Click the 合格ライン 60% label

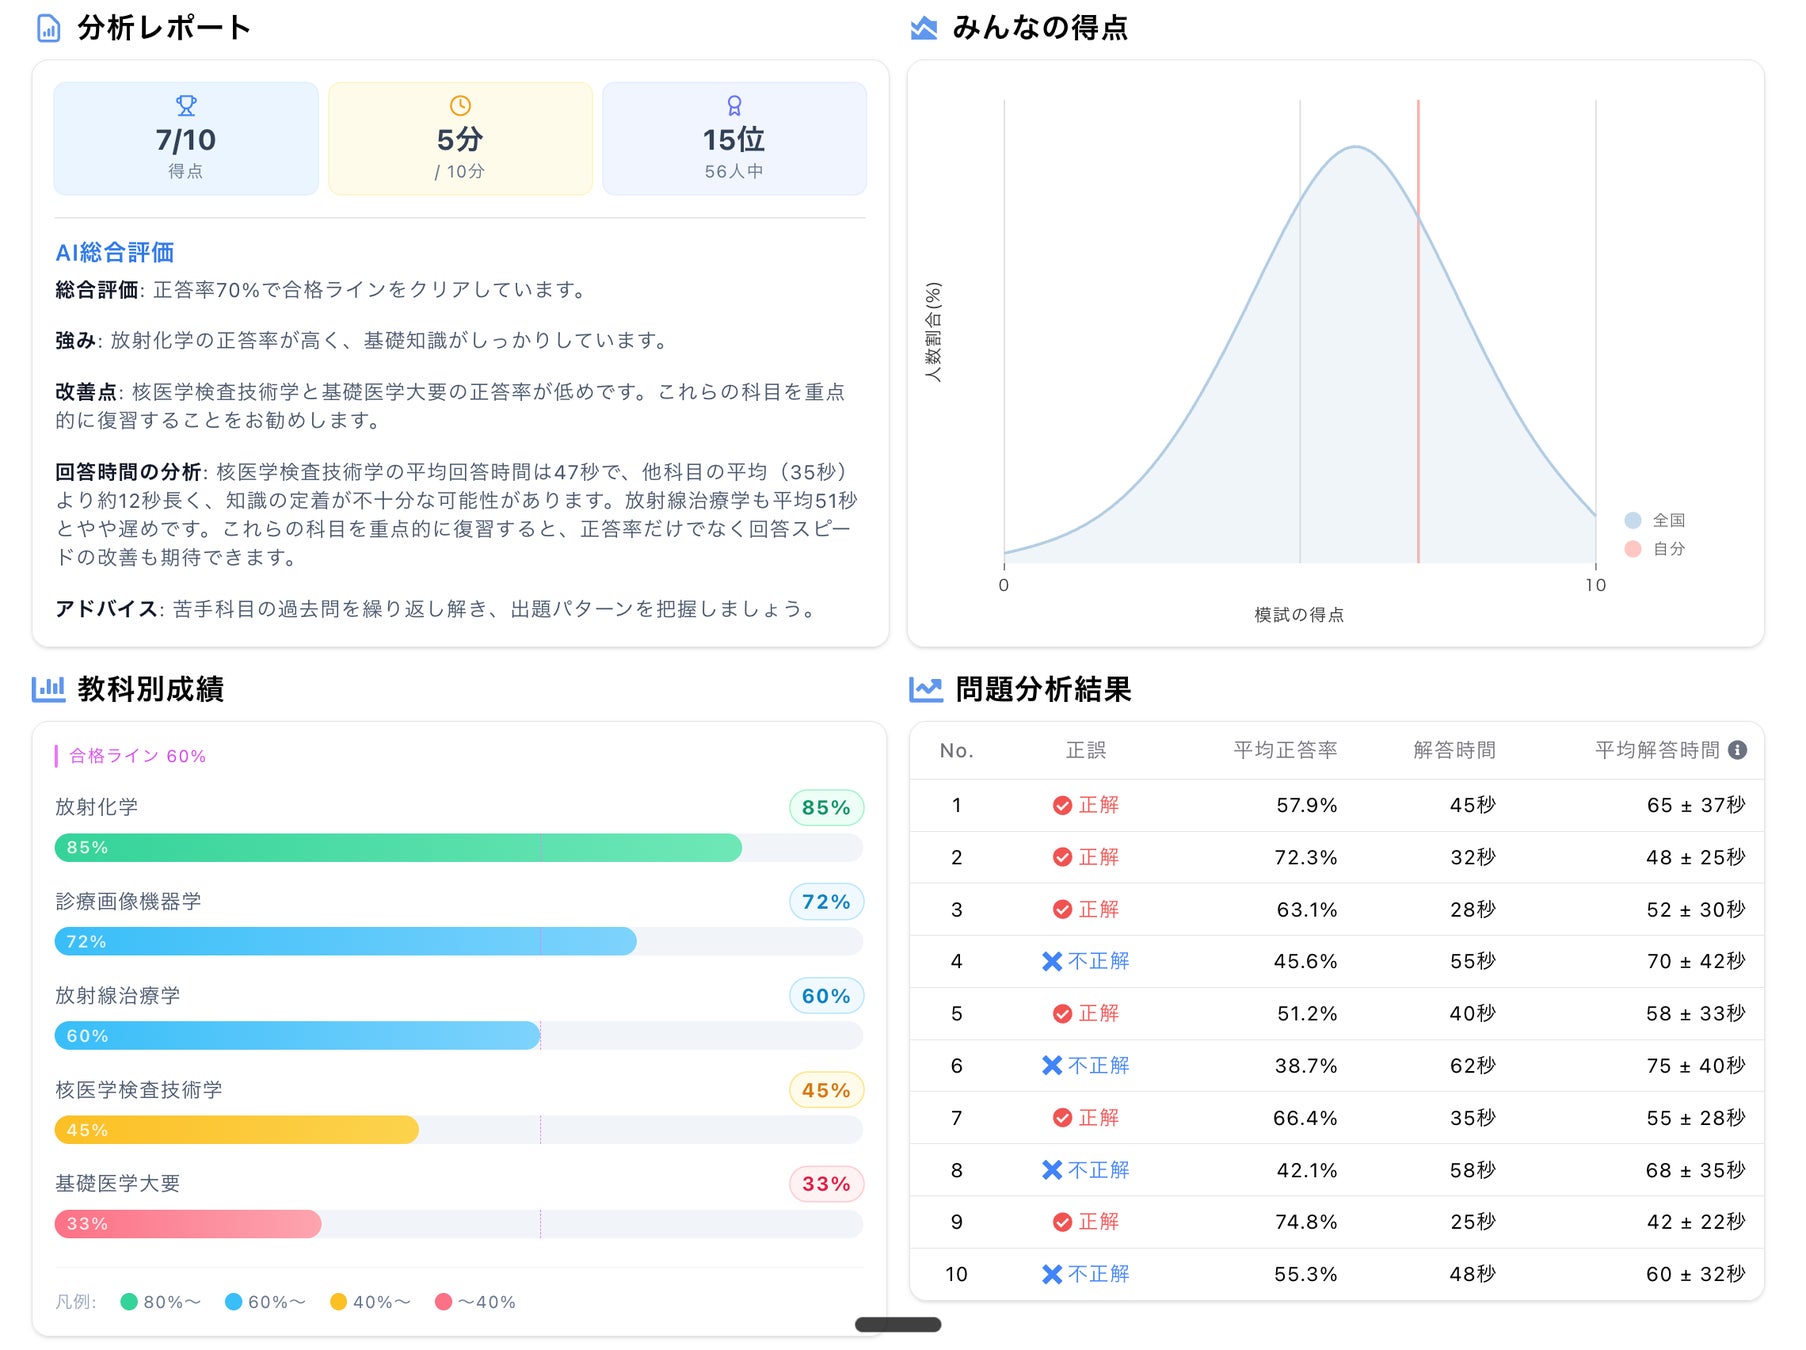(137, 756)
